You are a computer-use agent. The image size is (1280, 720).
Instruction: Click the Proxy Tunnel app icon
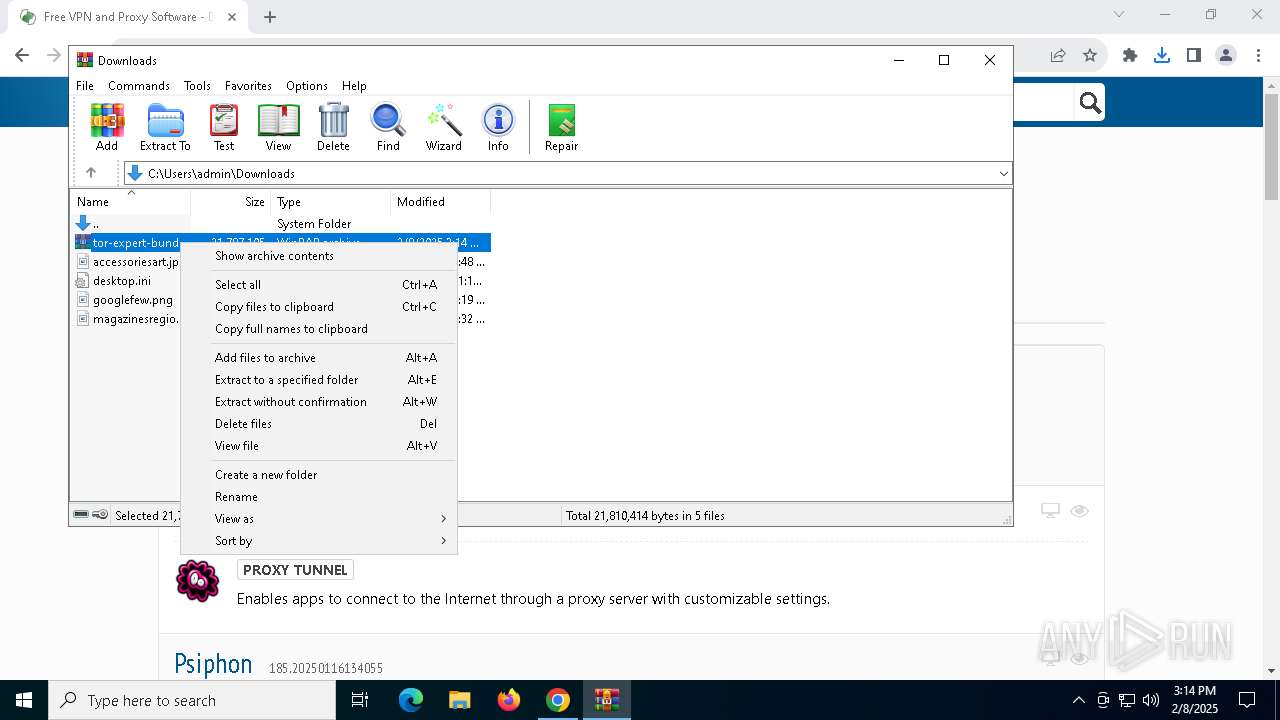point(197,580)
